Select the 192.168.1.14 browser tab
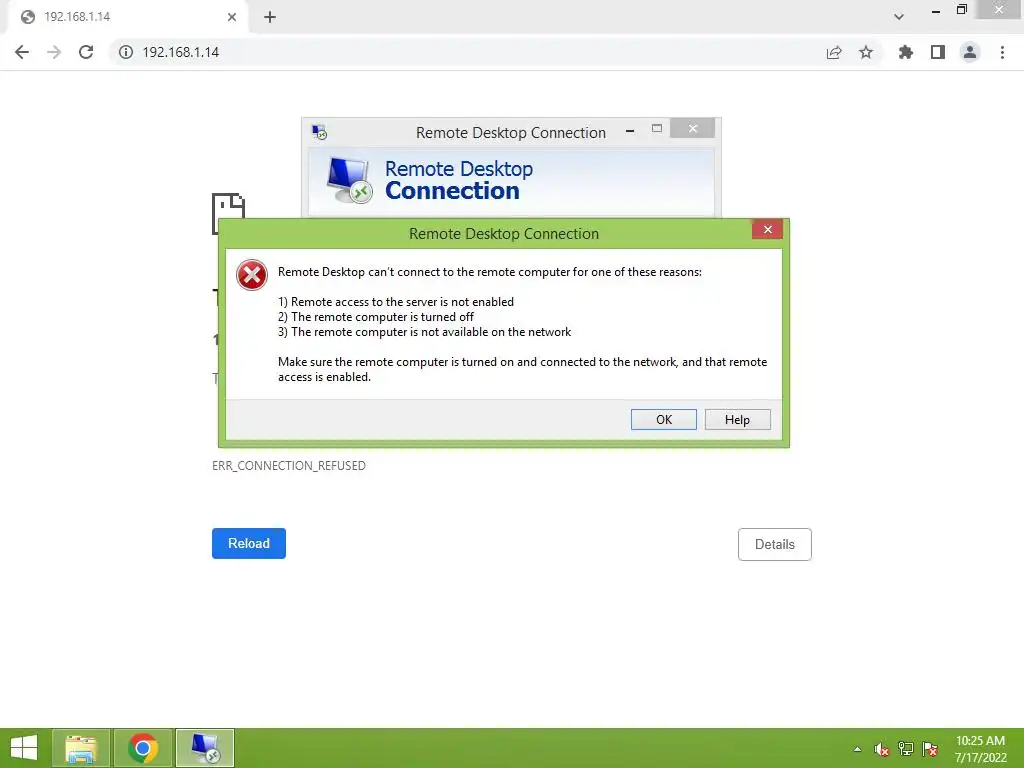 tap(127, 17)
